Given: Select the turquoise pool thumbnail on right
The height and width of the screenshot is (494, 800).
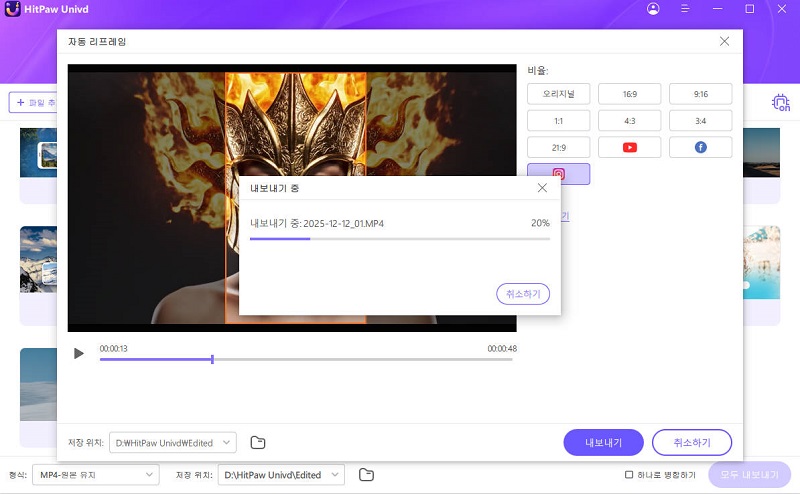Looking at the screenshot, I should click(x=762, y=262).
